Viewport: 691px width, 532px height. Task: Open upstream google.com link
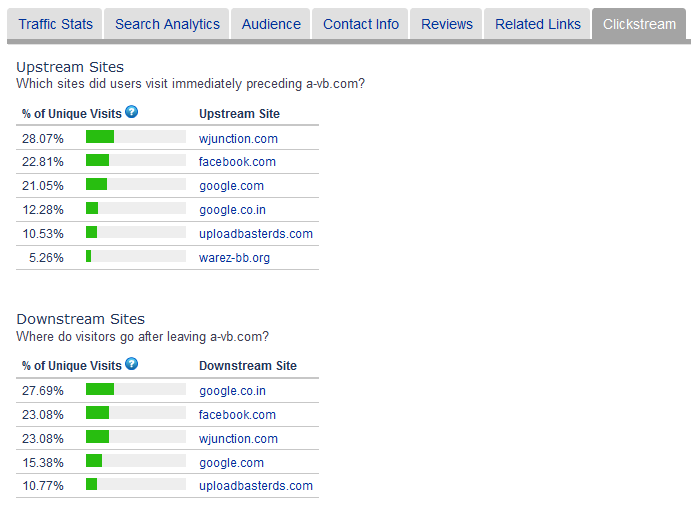pyautogui.click(x=231, y=186)
